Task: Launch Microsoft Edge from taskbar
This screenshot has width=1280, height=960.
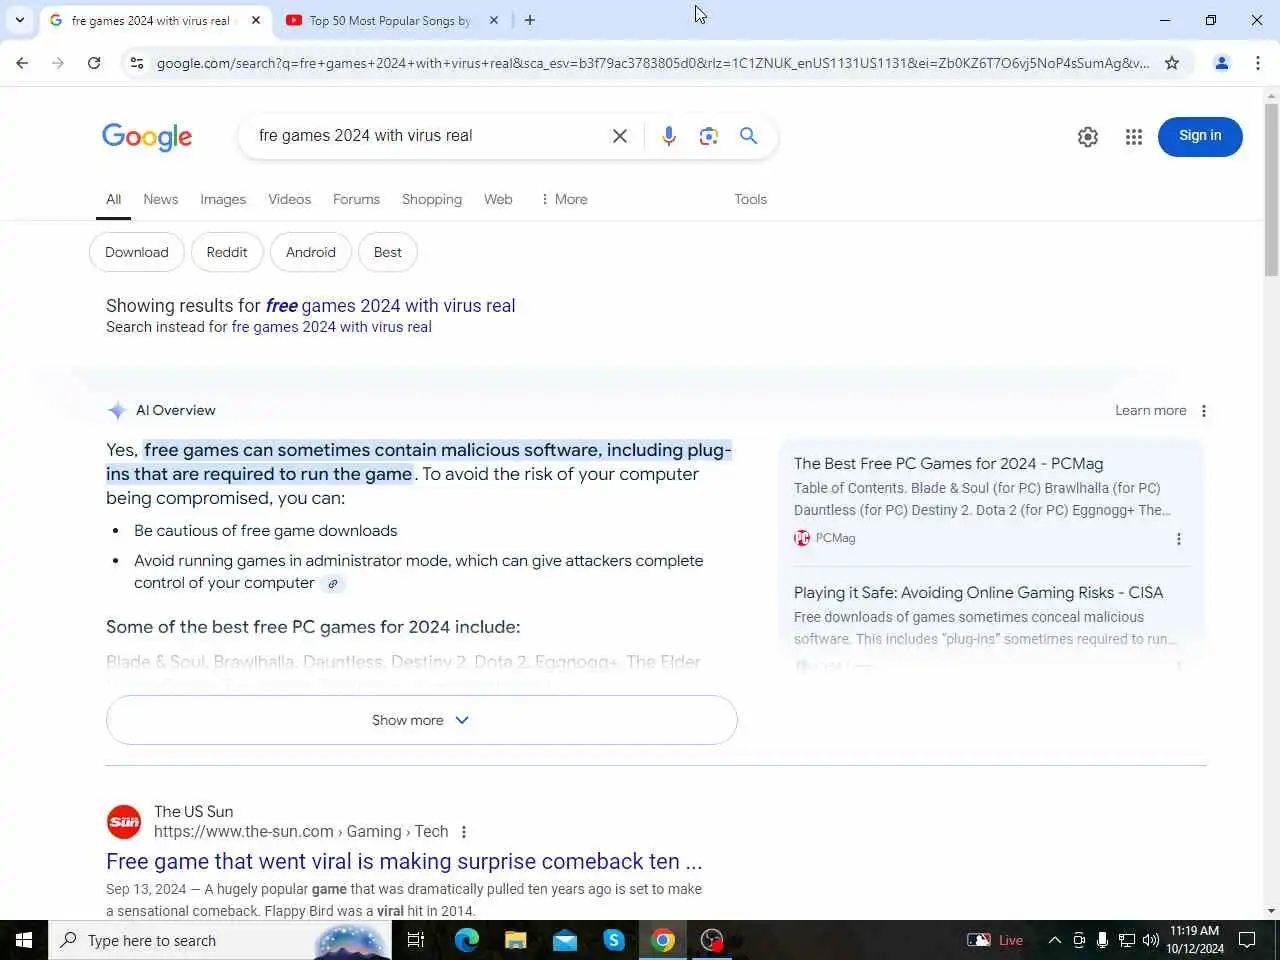Action: point(466,940)
